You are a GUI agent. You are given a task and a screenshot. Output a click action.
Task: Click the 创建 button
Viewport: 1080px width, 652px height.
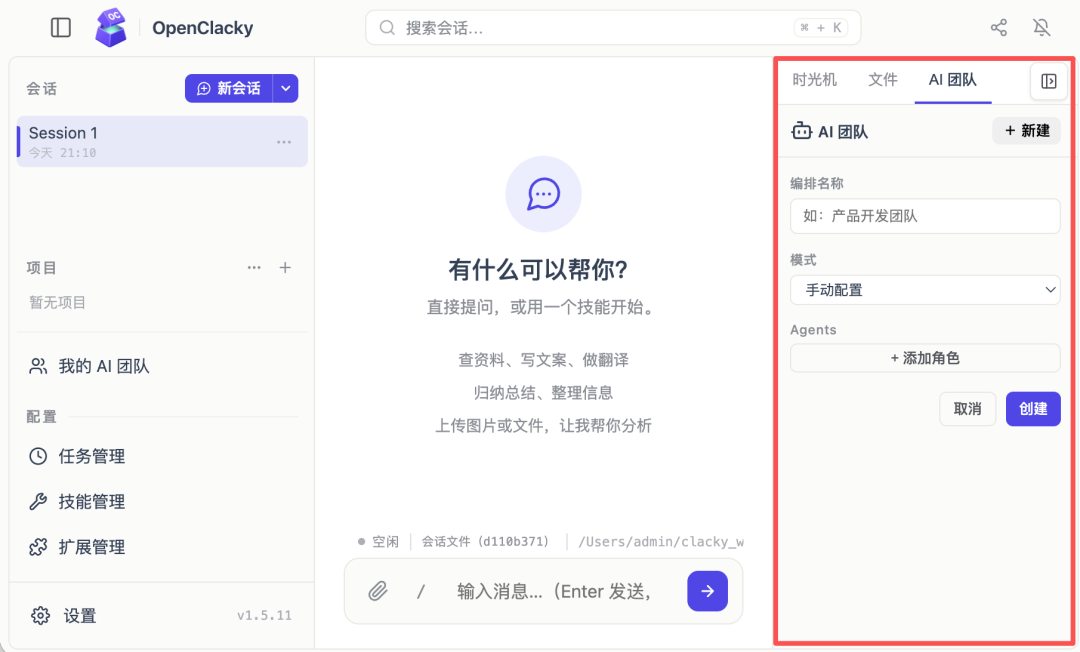[1033, 409]
